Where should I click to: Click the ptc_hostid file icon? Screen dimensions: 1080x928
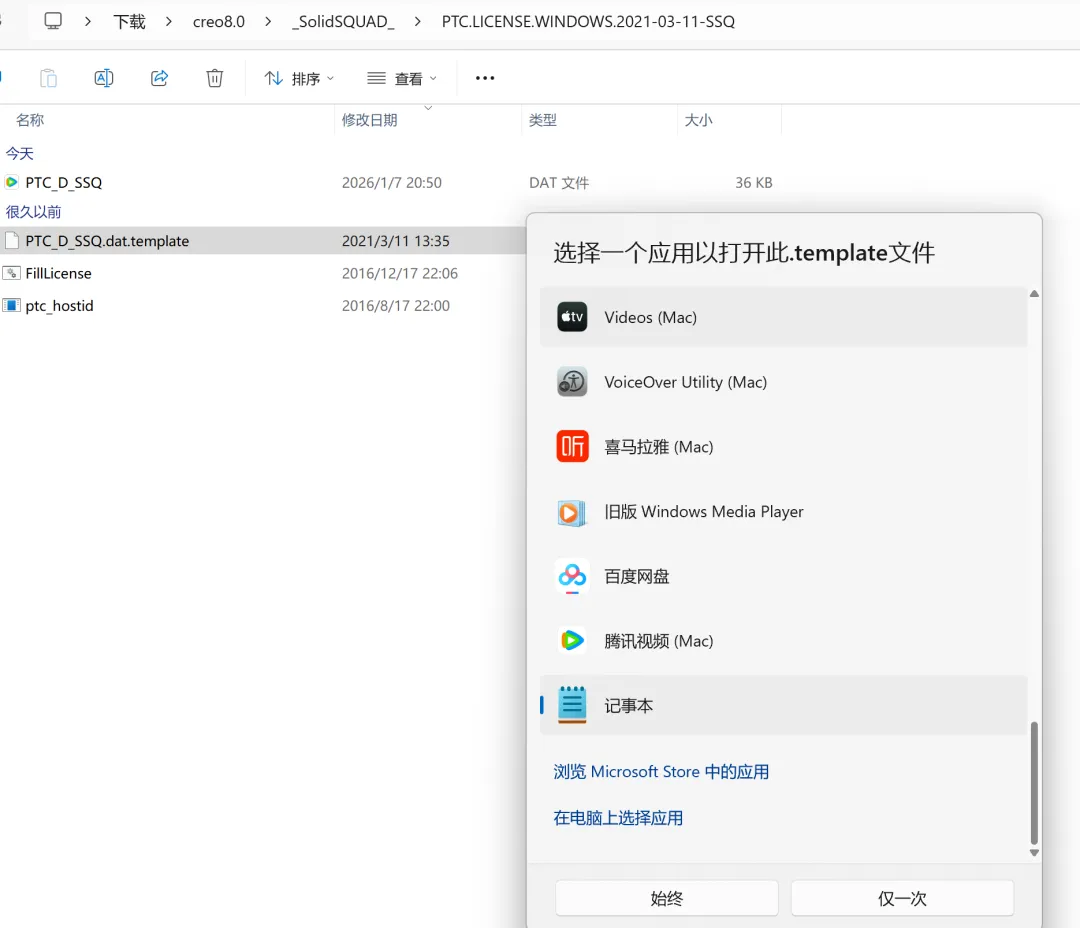pos(12,305)
